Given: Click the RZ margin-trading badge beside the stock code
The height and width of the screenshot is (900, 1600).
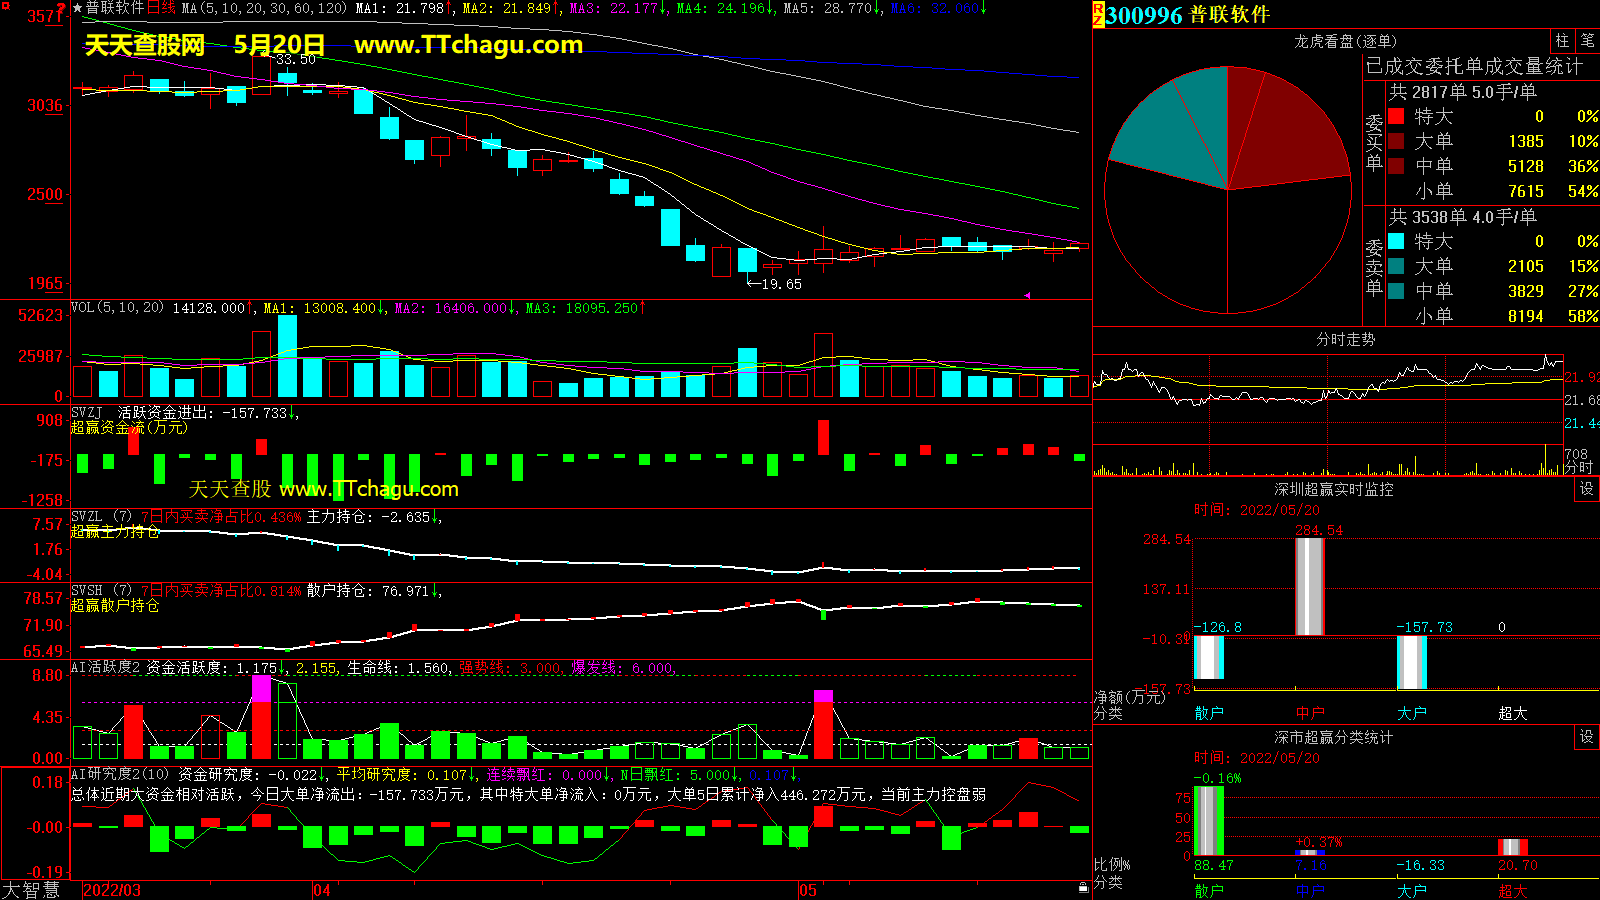Looking at the screenshot, I should [x=1098, y=14].
